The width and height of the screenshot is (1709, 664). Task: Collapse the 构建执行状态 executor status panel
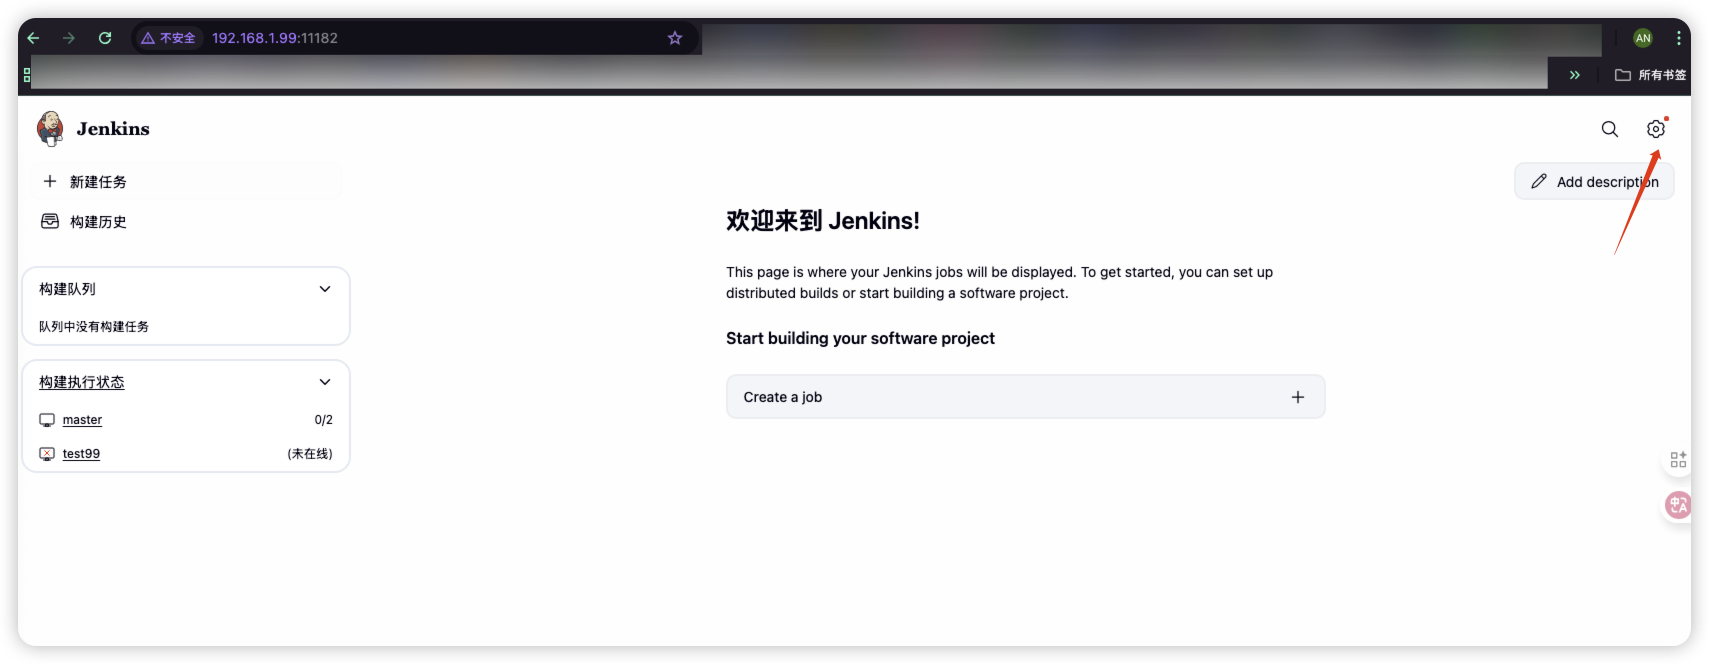tap(325, 382)
